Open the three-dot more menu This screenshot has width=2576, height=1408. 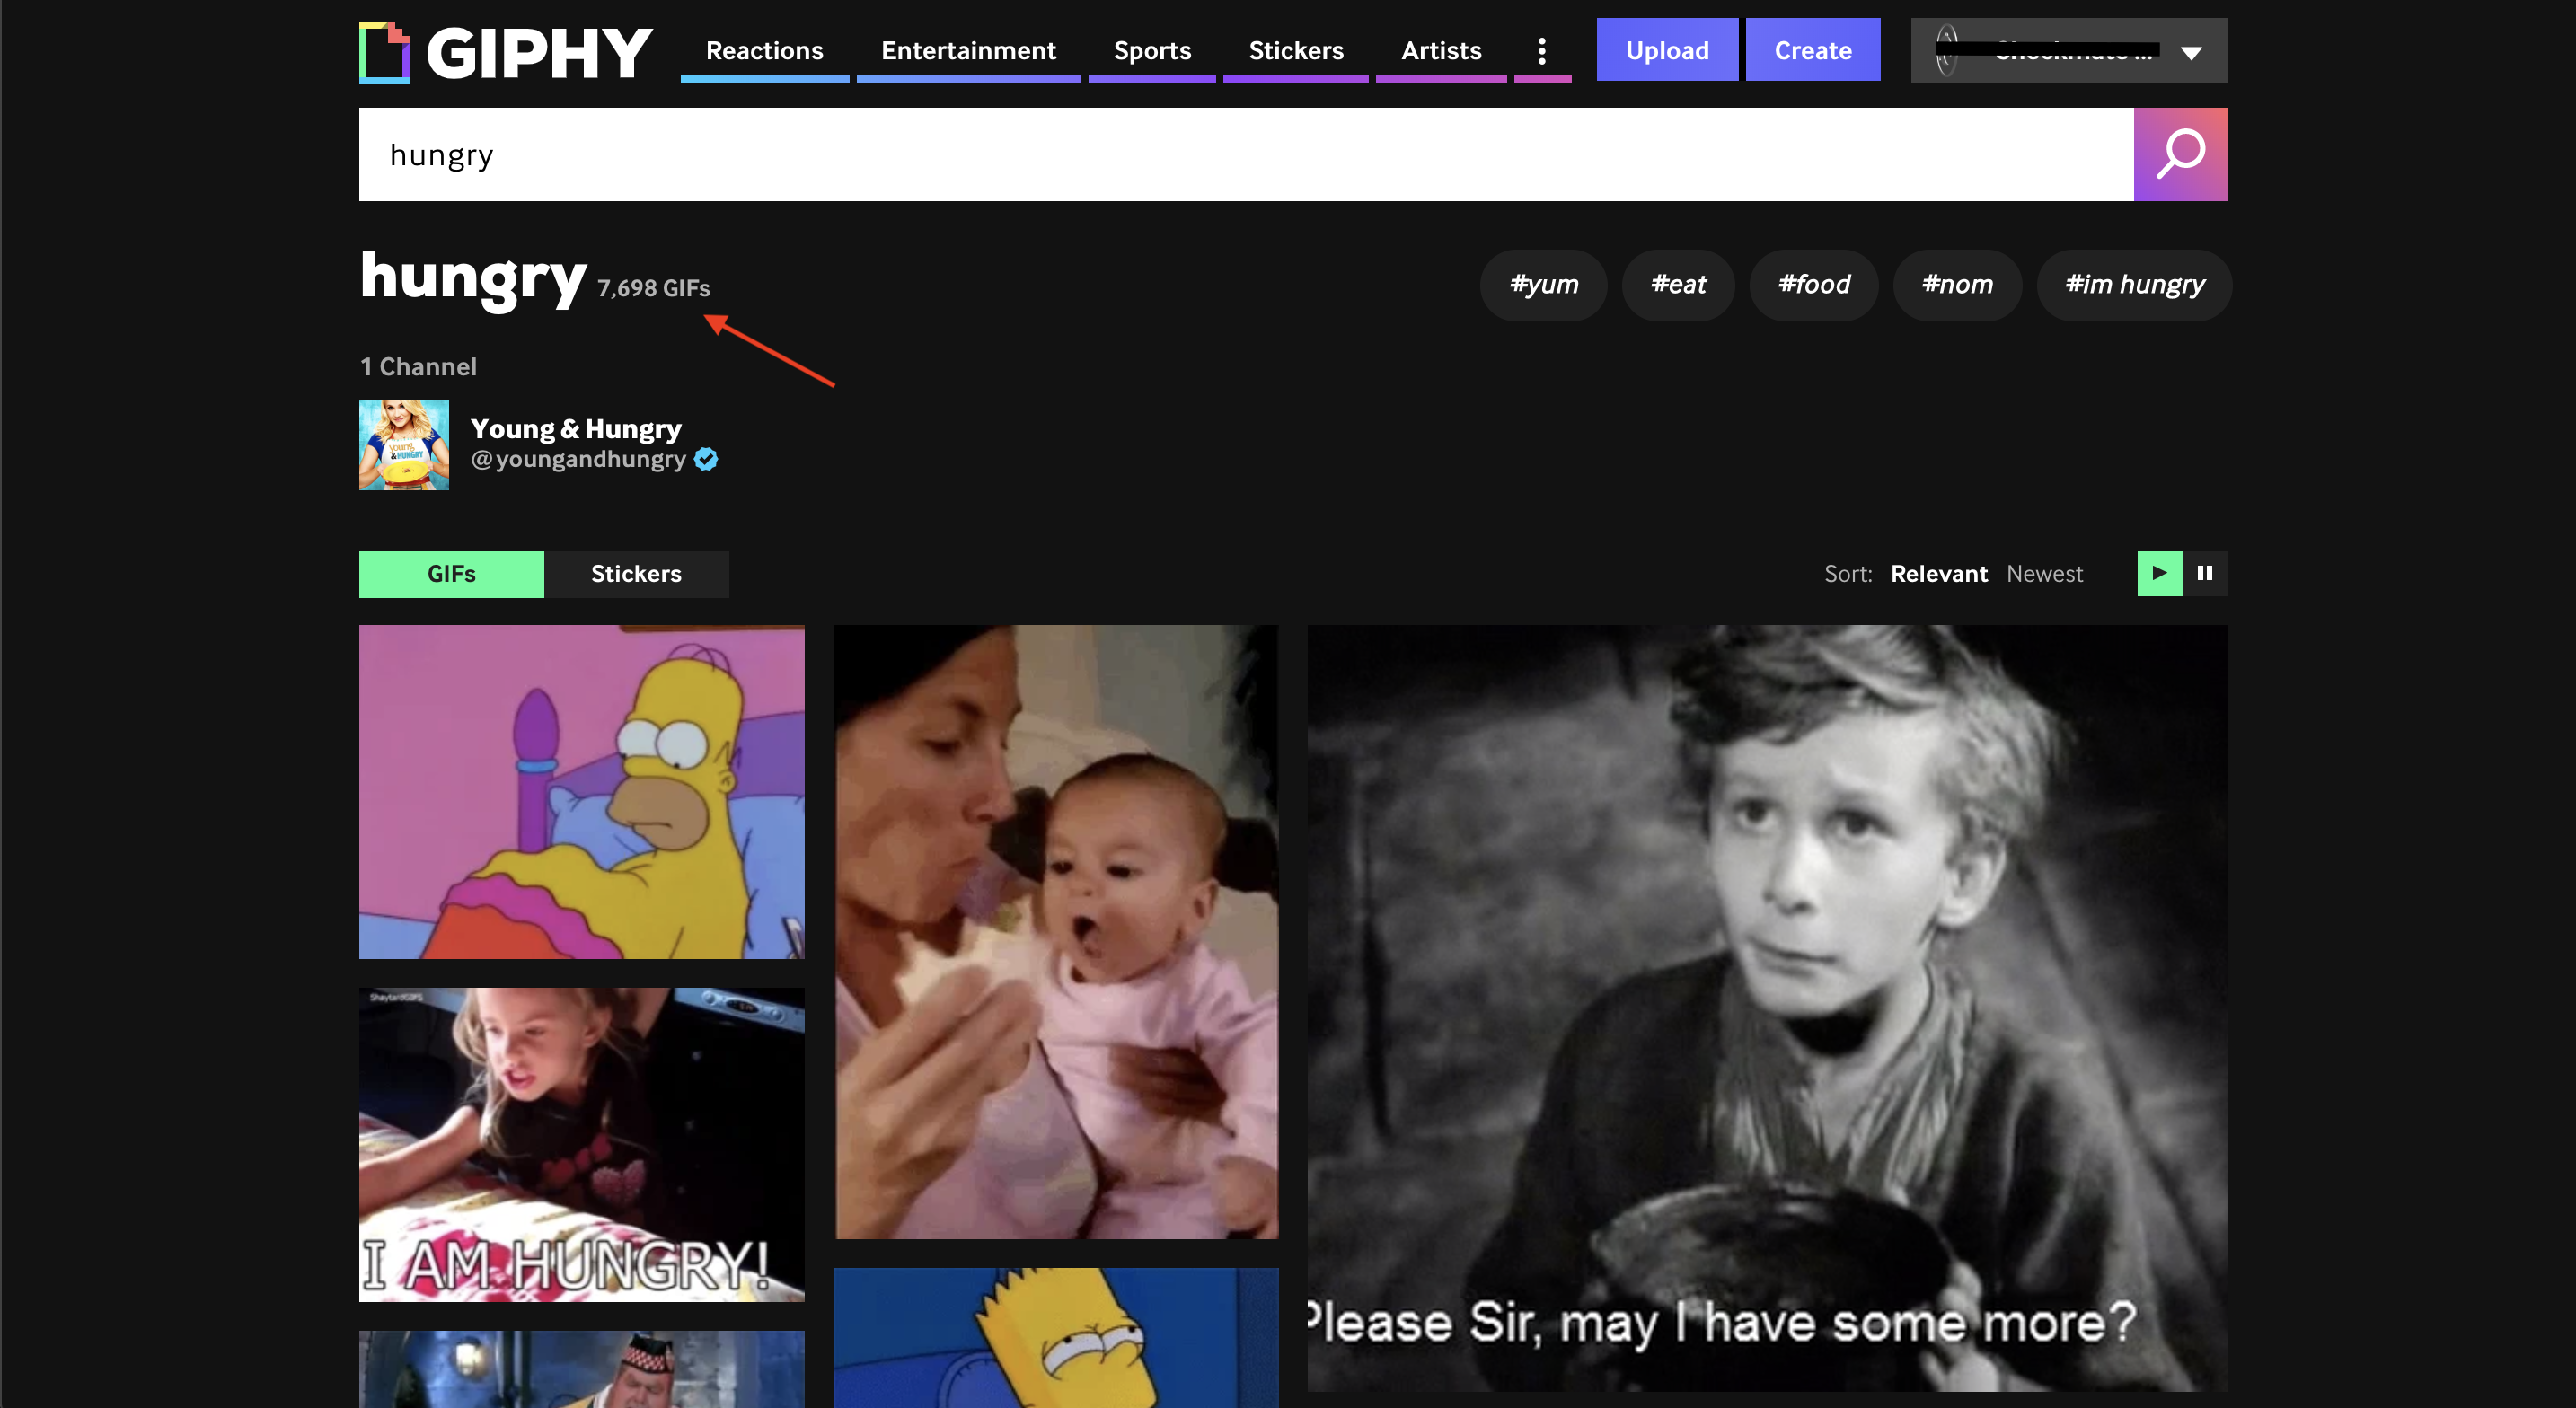coord(1542,50)
